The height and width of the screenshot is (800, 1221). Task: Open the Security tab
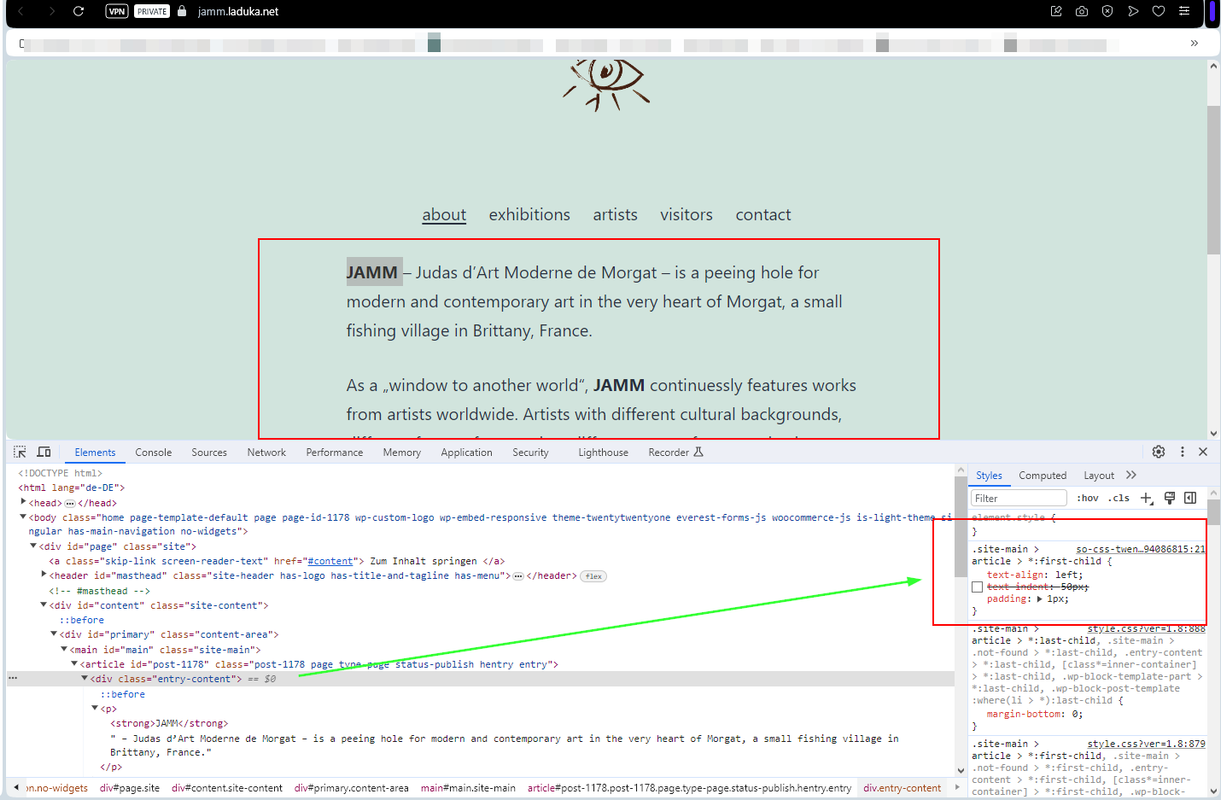click(530, 452)
